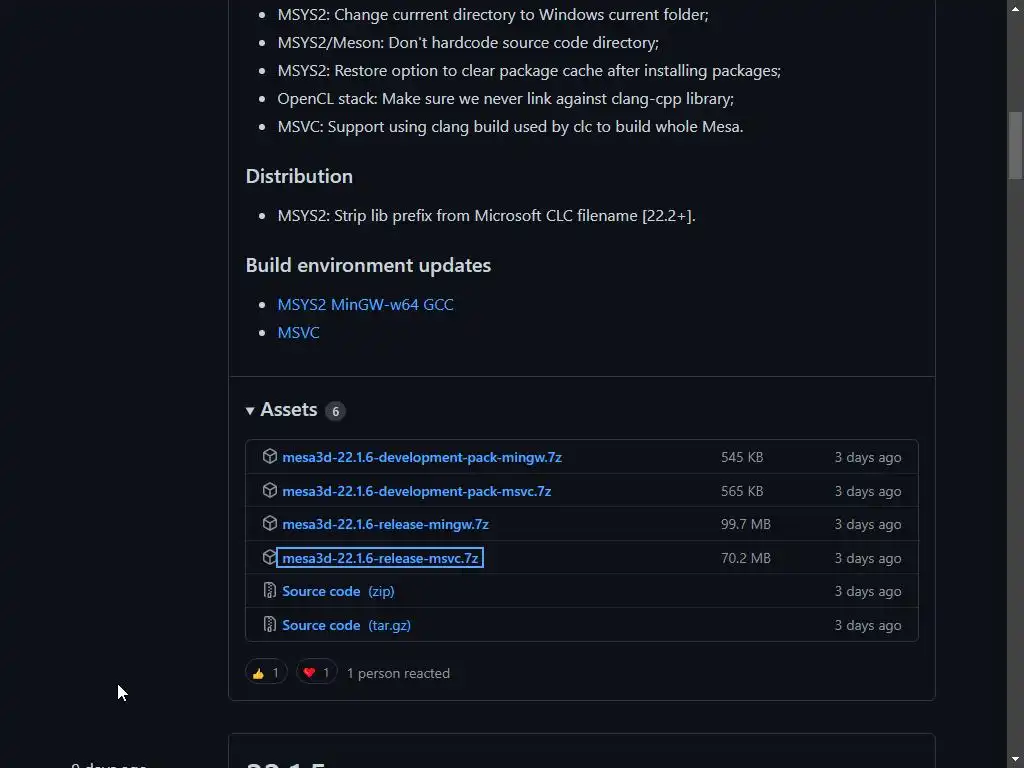Viewport: 1024px width, 768px height.
Task: Click the Assets count badge
Action: point(335,411)
